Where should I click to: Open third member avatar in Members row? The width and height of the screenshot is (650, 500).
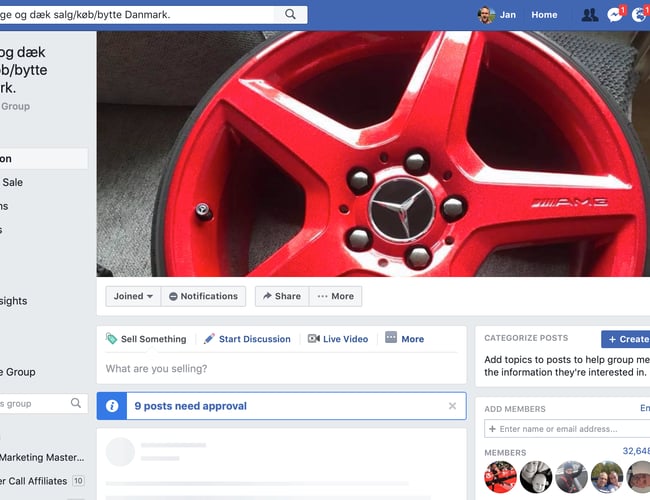pyautogui.click(x=571, y=477)
